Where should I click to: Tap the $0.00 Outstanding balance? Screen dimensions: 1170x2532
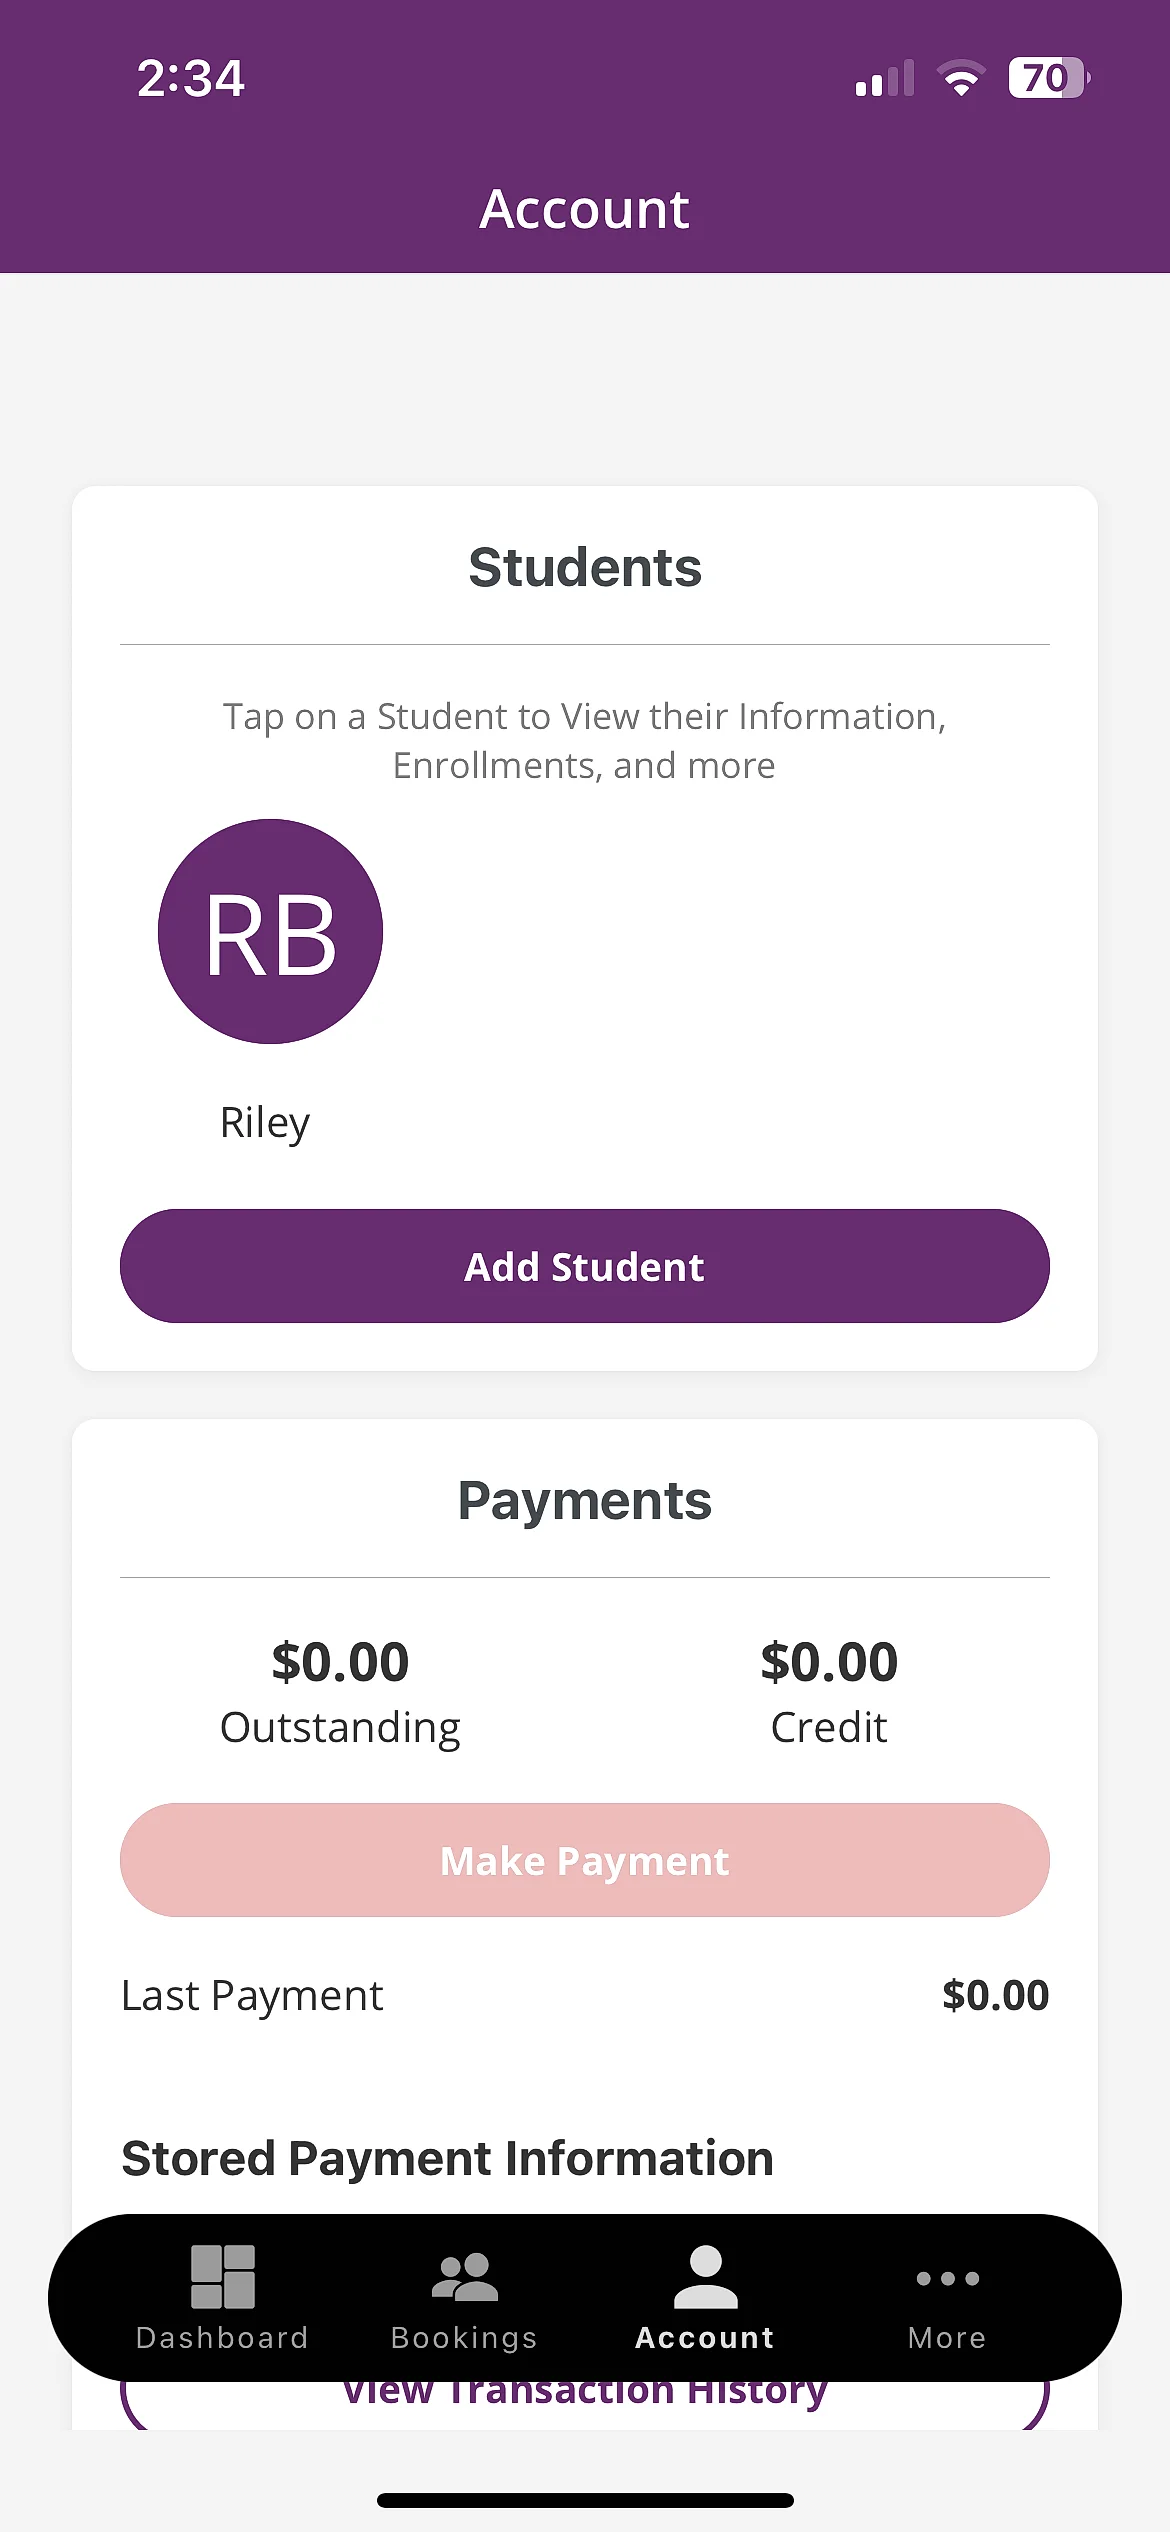tap(340, 1662)
